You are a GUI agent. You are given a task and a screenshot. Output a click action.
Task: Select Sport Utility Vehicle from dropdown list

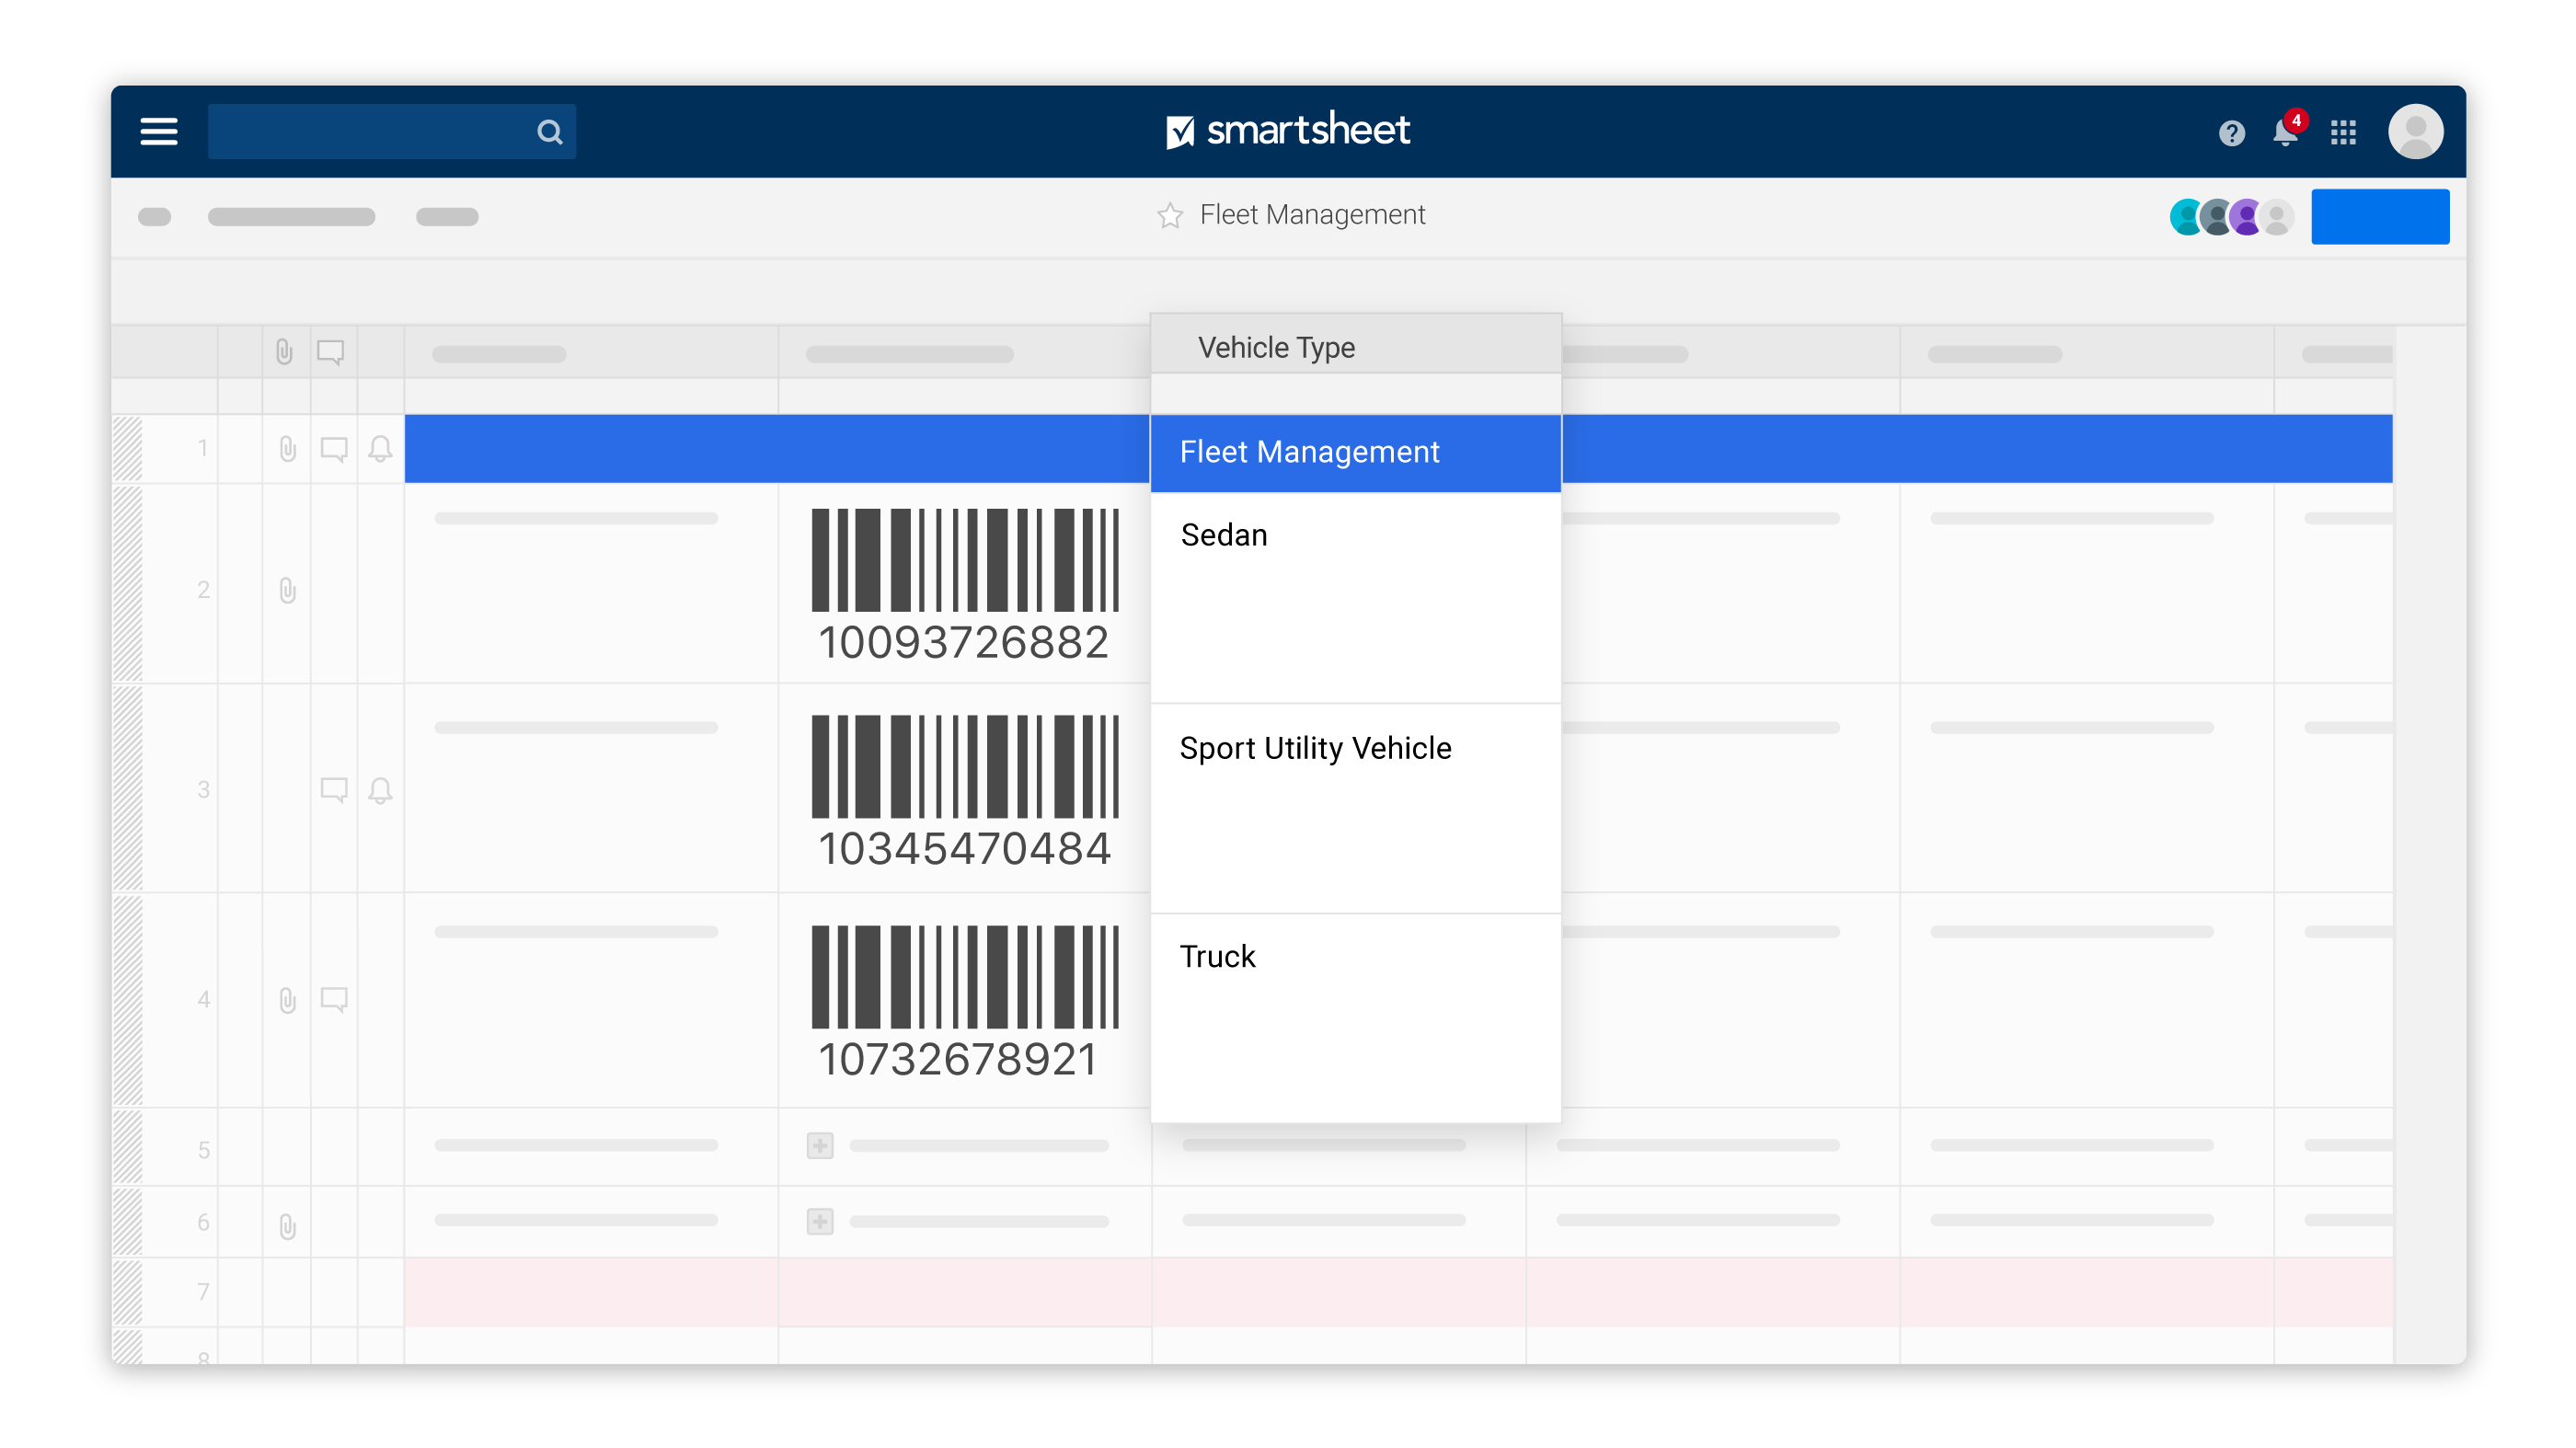1318,747
